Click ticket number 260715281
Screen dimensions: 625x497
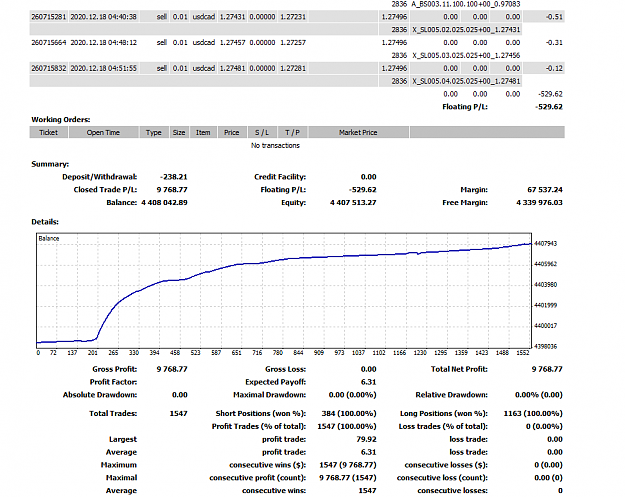pos(49,17)
